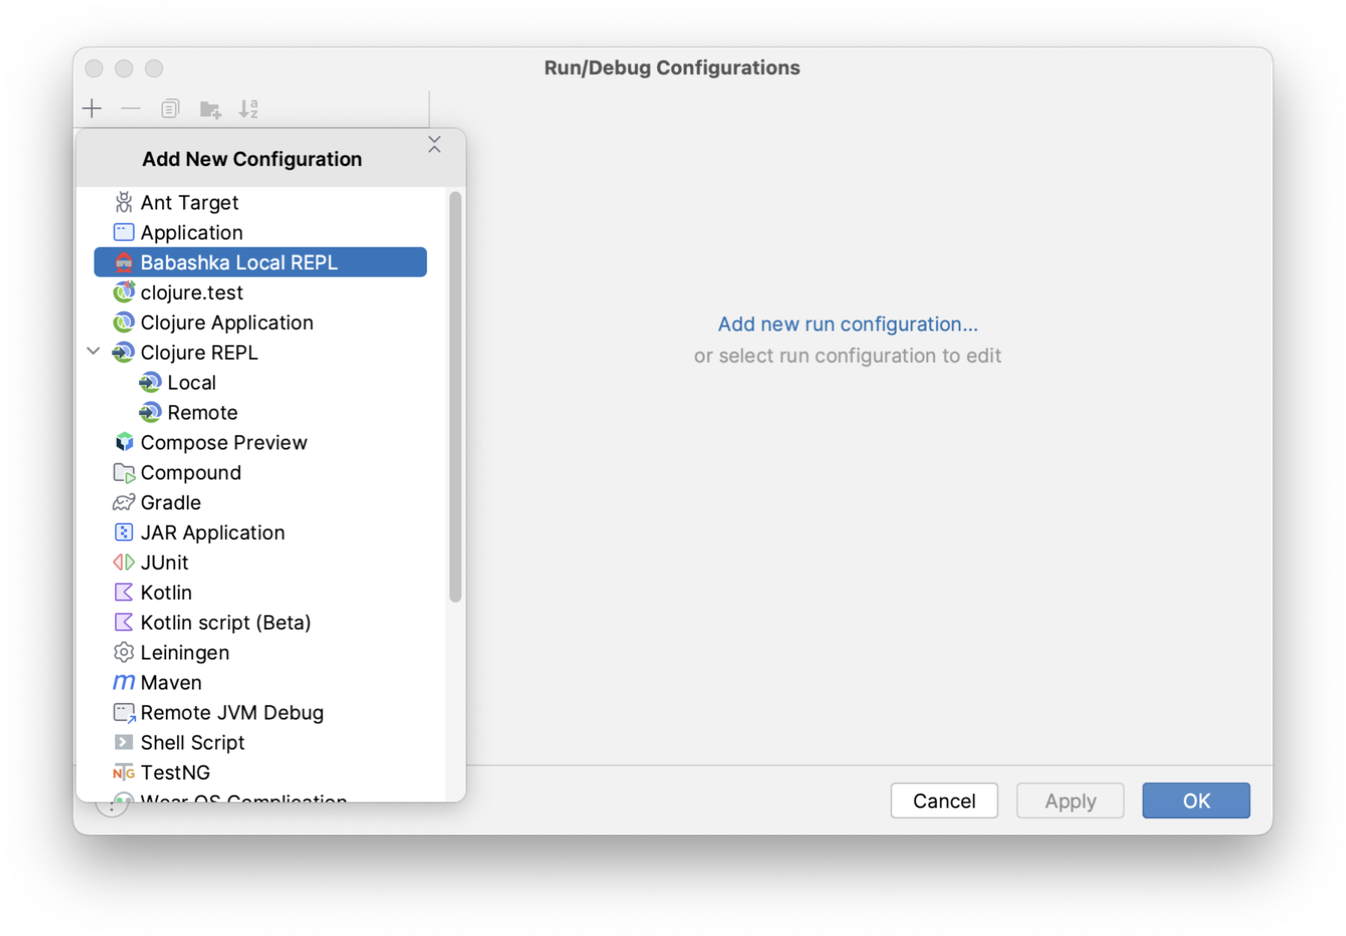The image size is (1346, 936).
Task: Click the TestNG icon
Action: pos(123,772)
